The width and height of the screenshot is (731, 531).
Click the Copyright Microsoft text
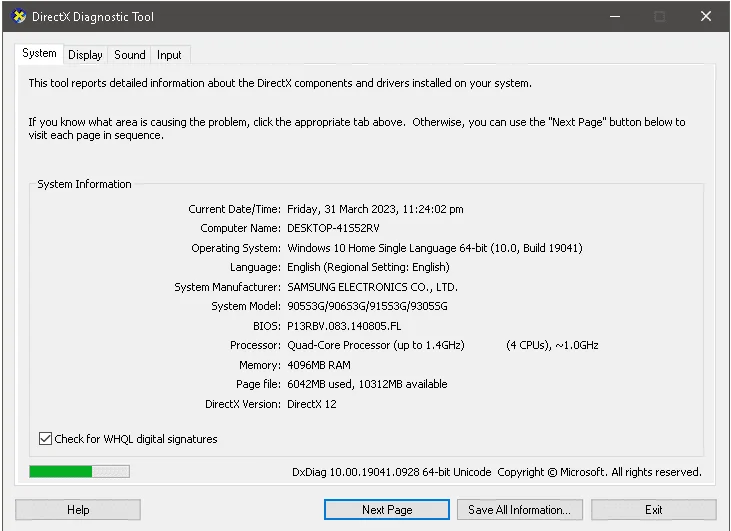(599, 472)
